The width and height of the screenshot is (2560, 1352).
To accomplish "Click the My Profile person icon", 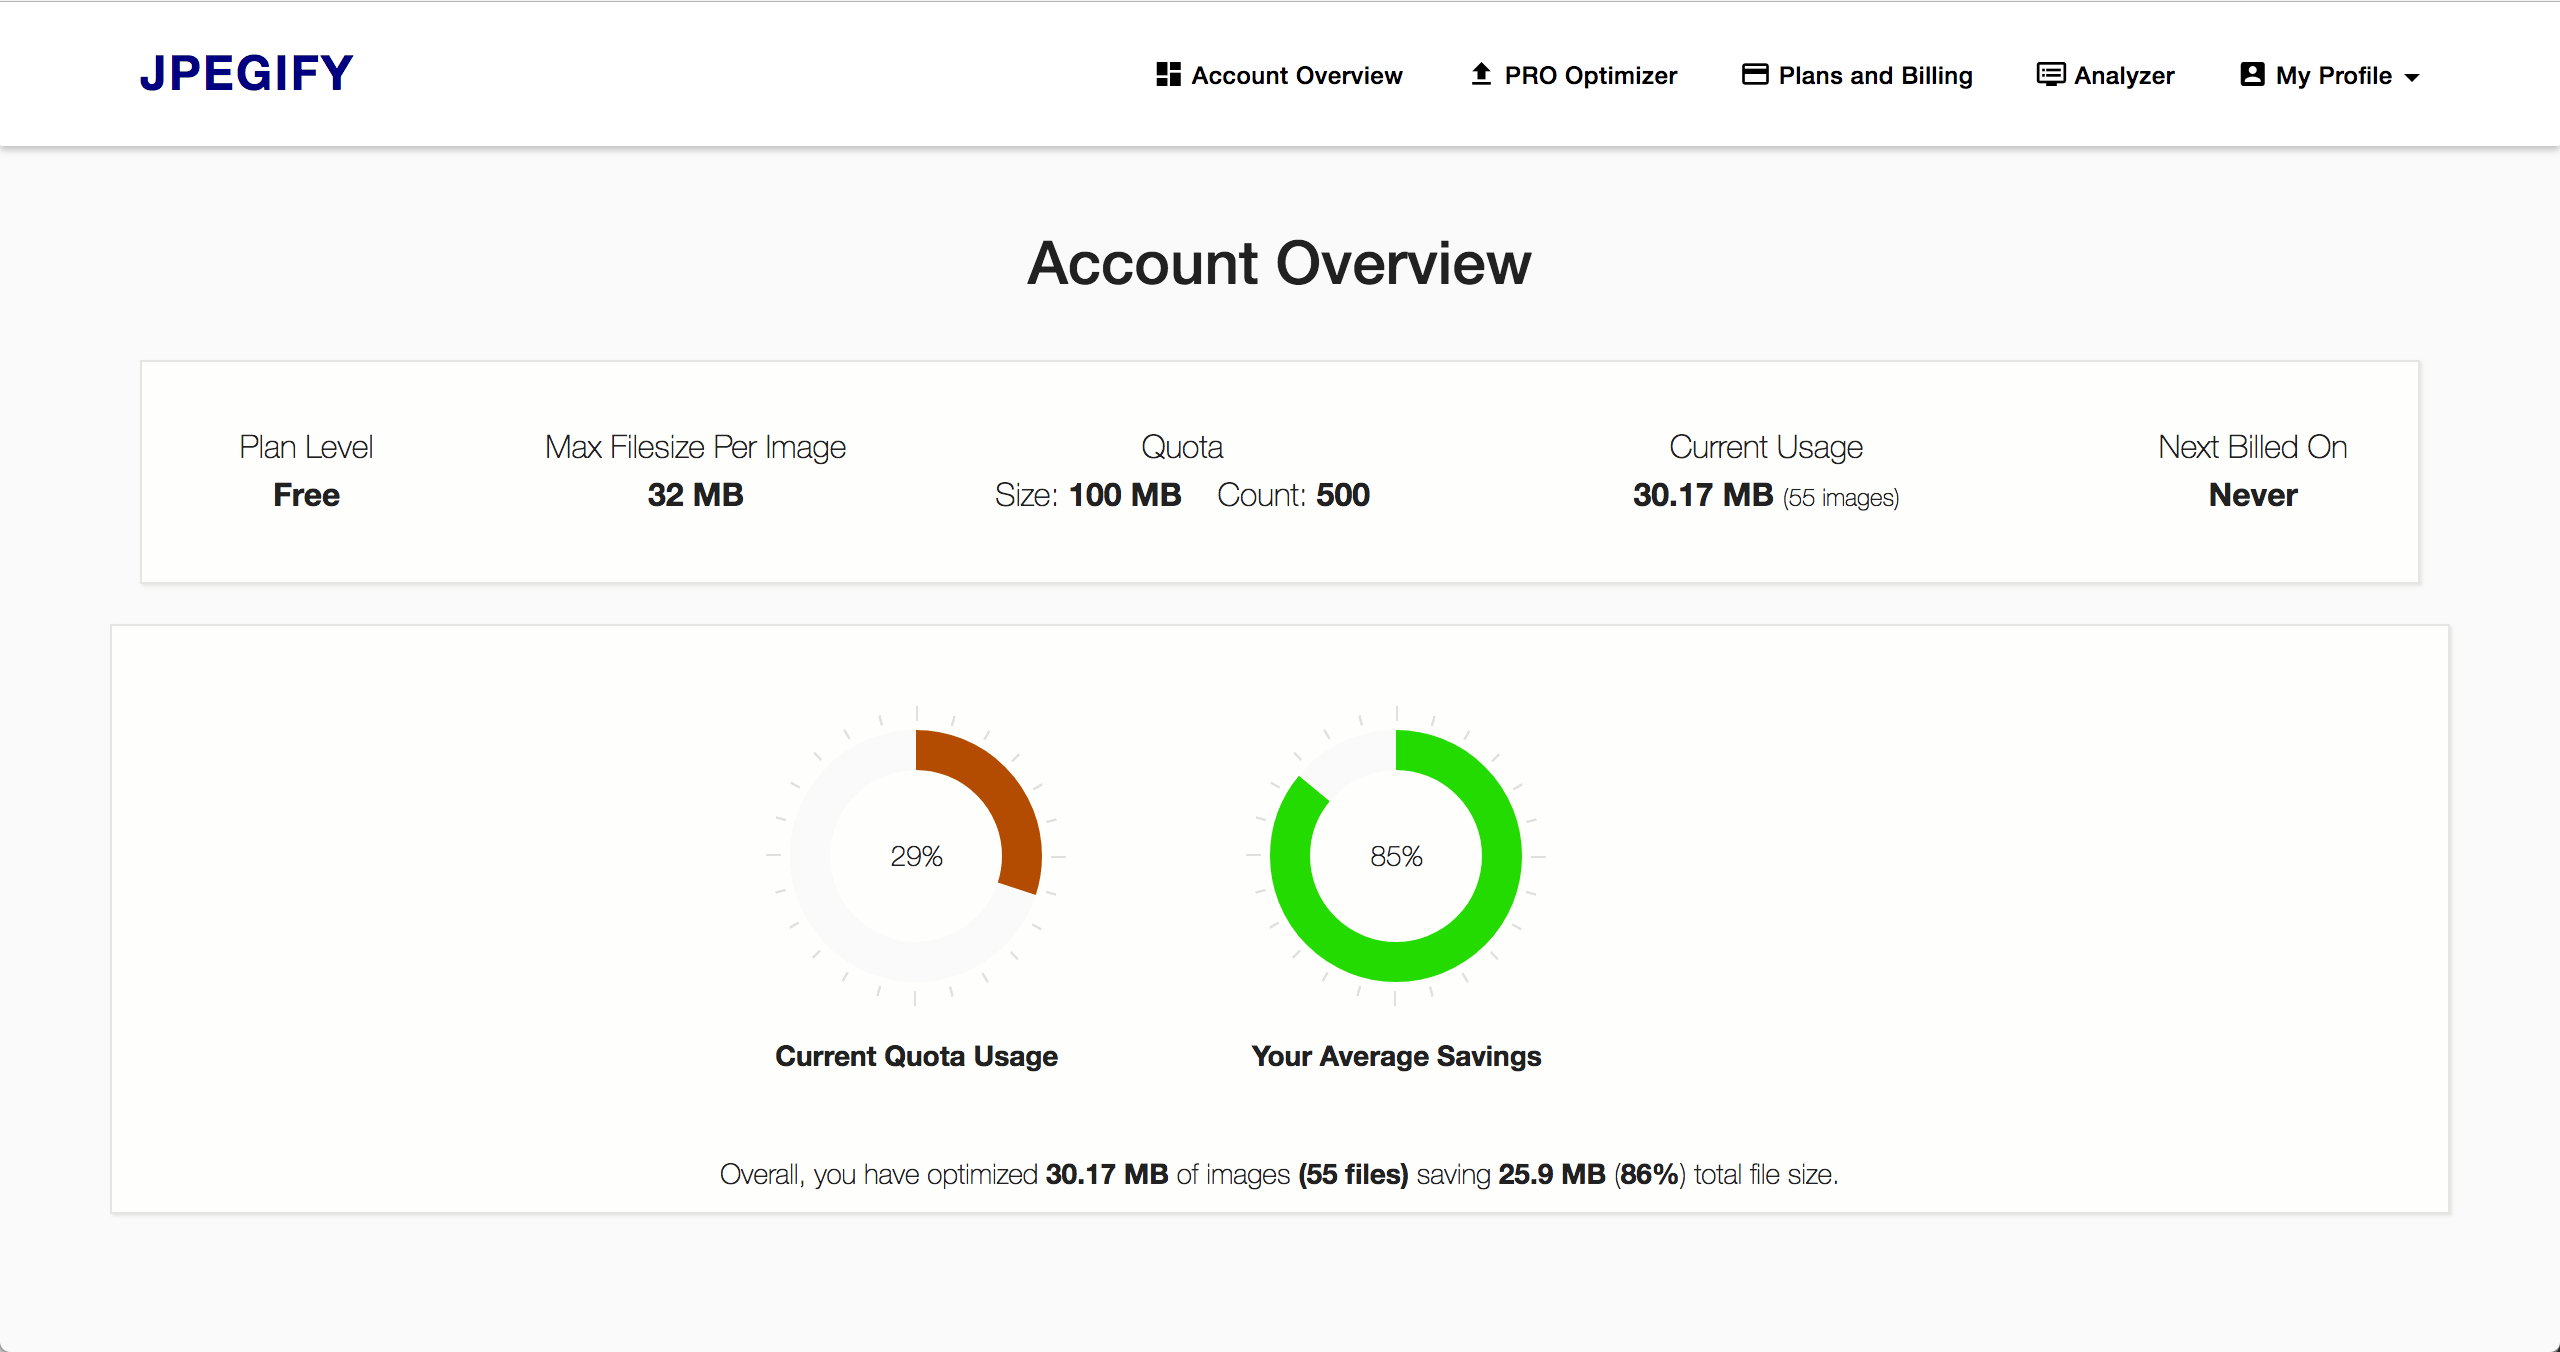I will tap(2252, 75).
